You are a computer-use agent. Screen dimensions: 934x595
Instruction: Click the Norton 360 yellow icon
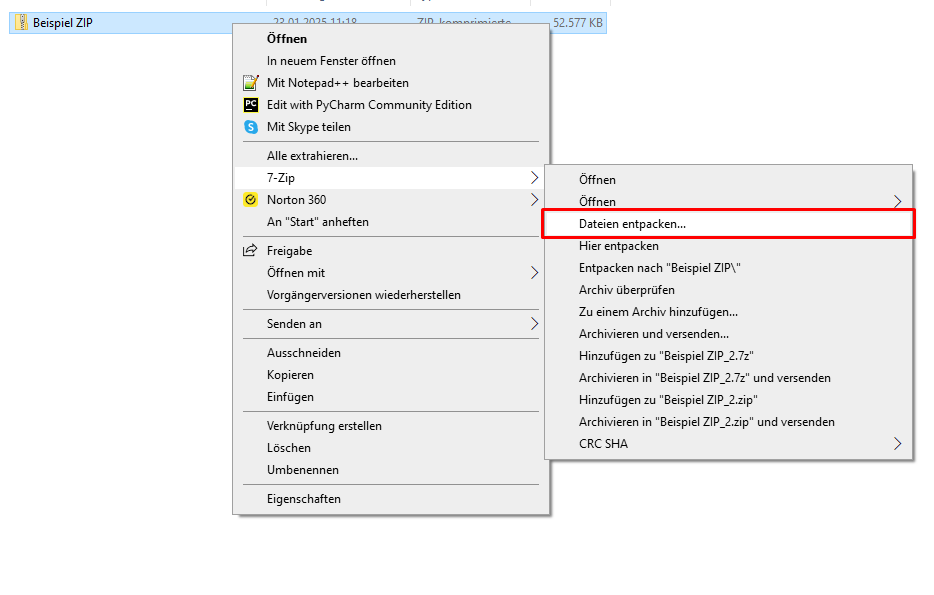251,200
